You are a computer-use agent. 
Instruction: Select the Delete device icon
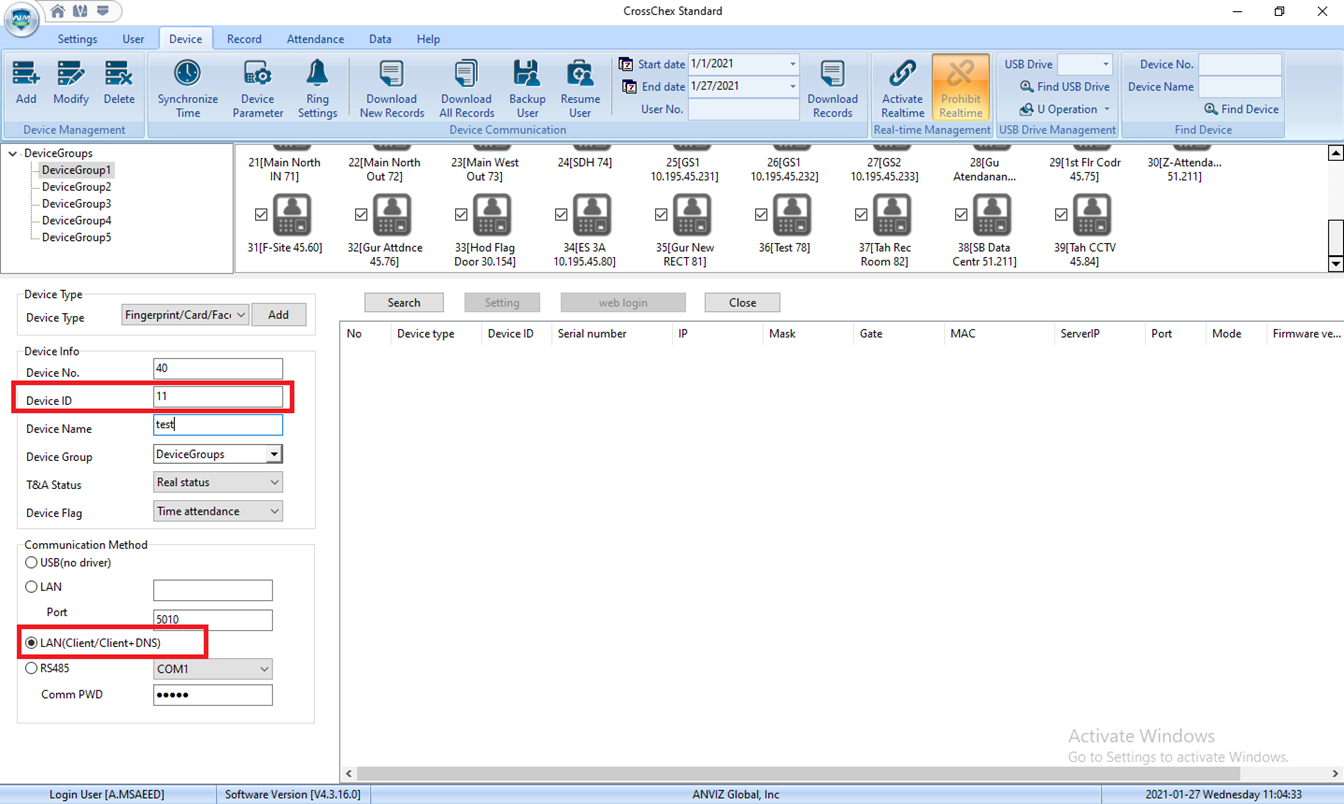tap(118, 82)
